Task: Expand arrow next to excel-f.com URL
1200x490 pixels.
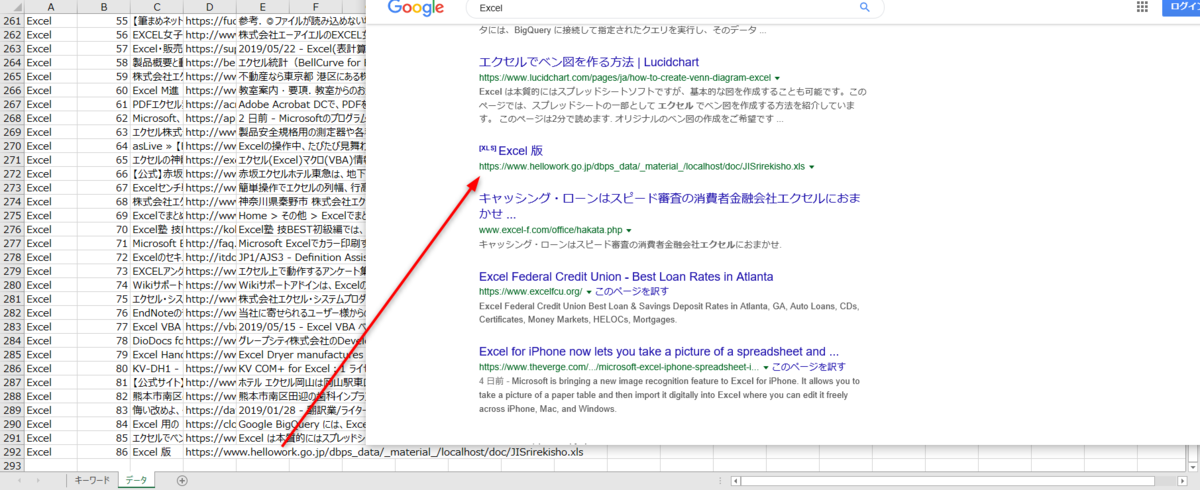Action: click(629, 230)
